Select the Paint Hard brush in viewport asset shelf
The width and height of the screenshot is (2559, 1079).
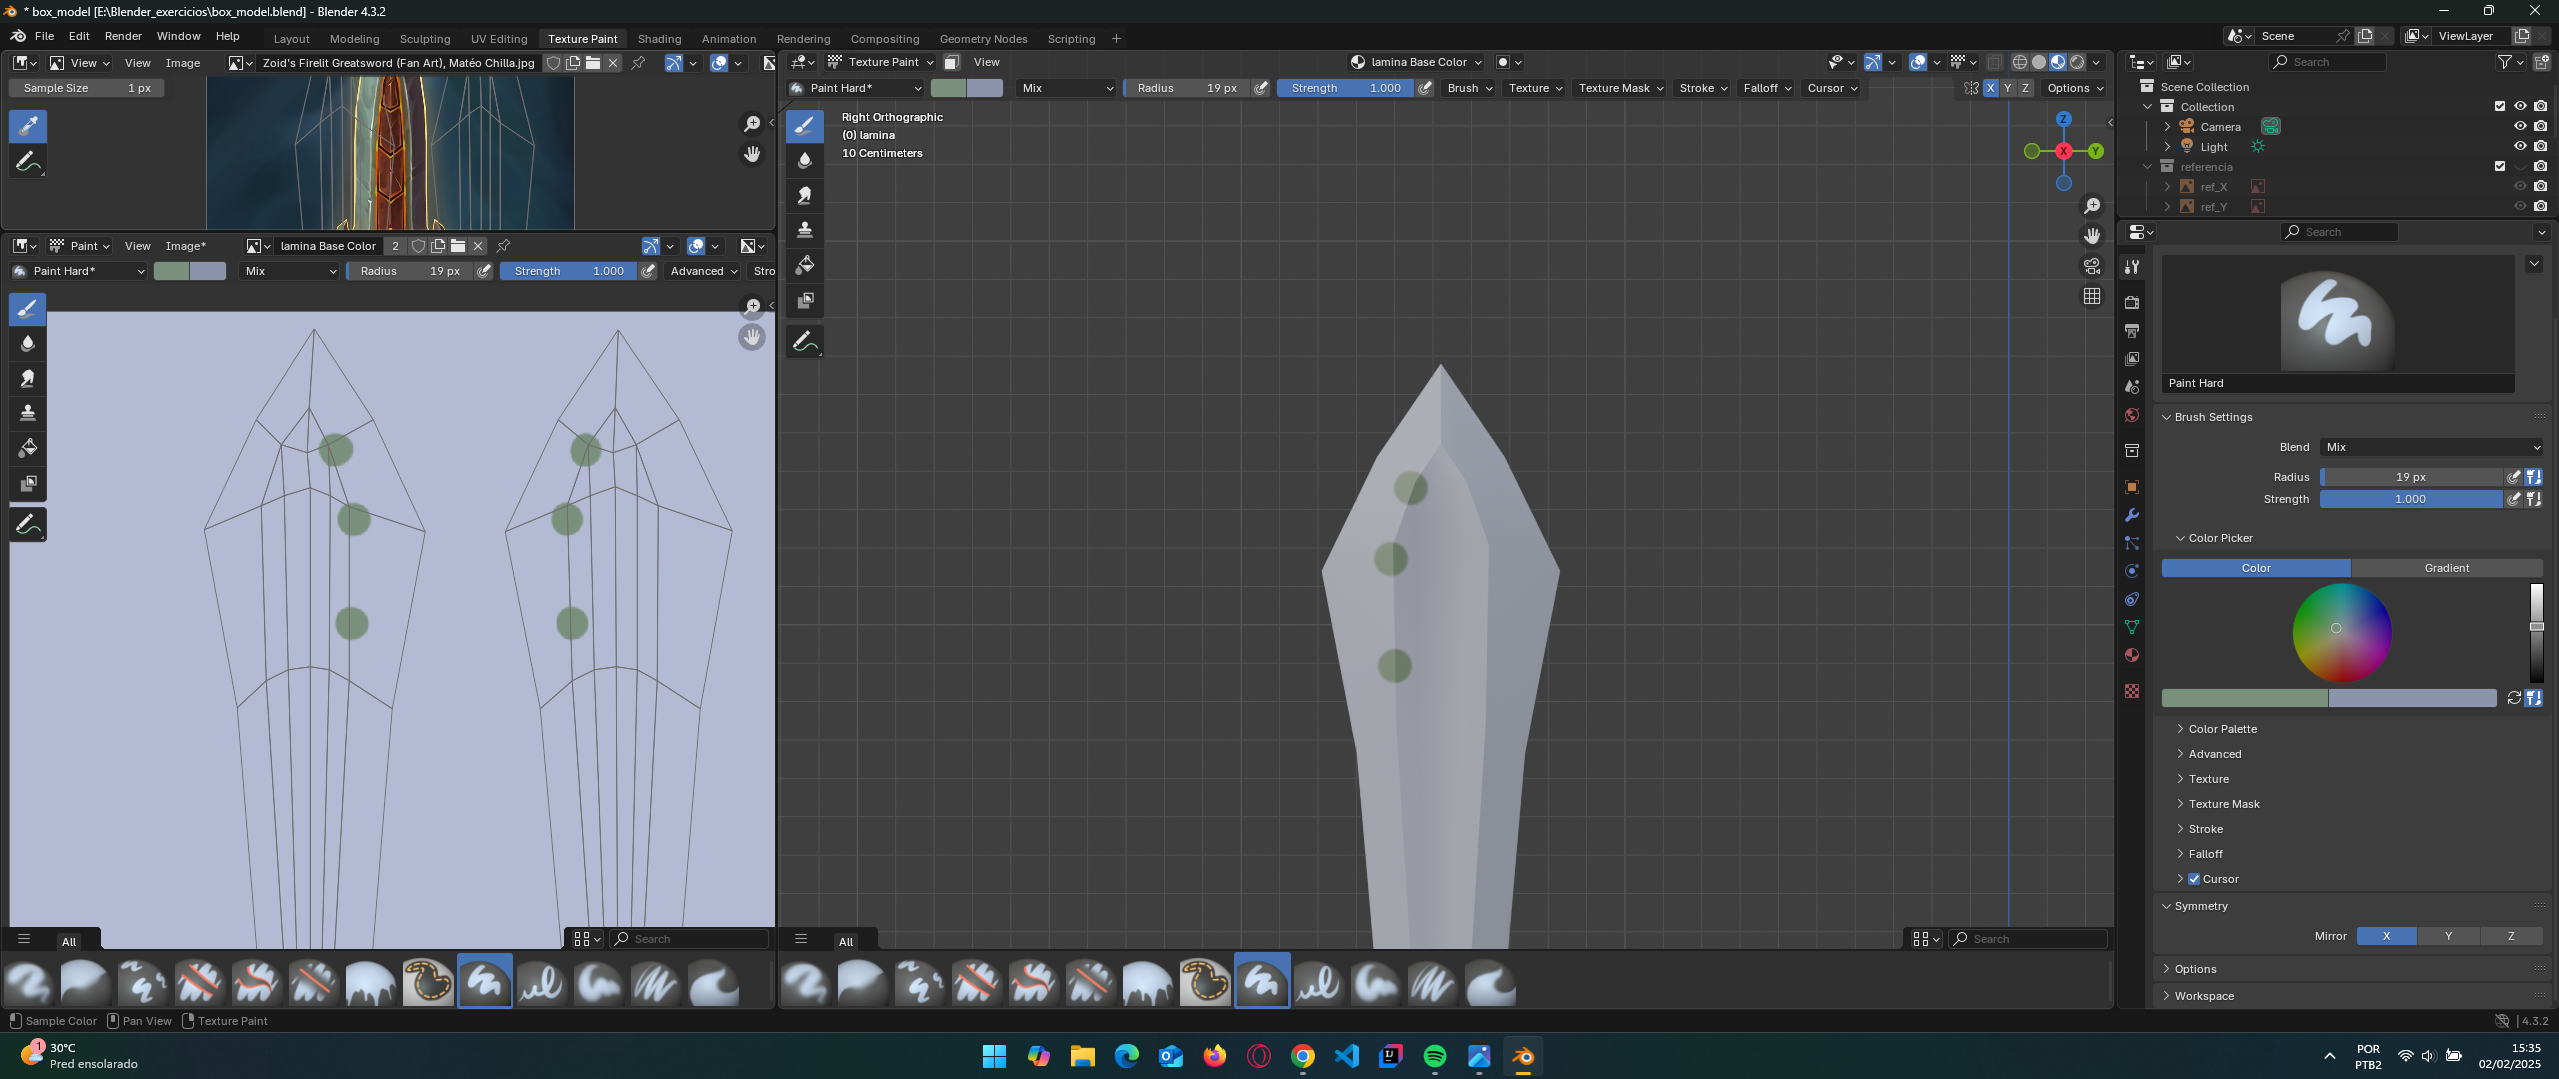[x=1262, y=982]
